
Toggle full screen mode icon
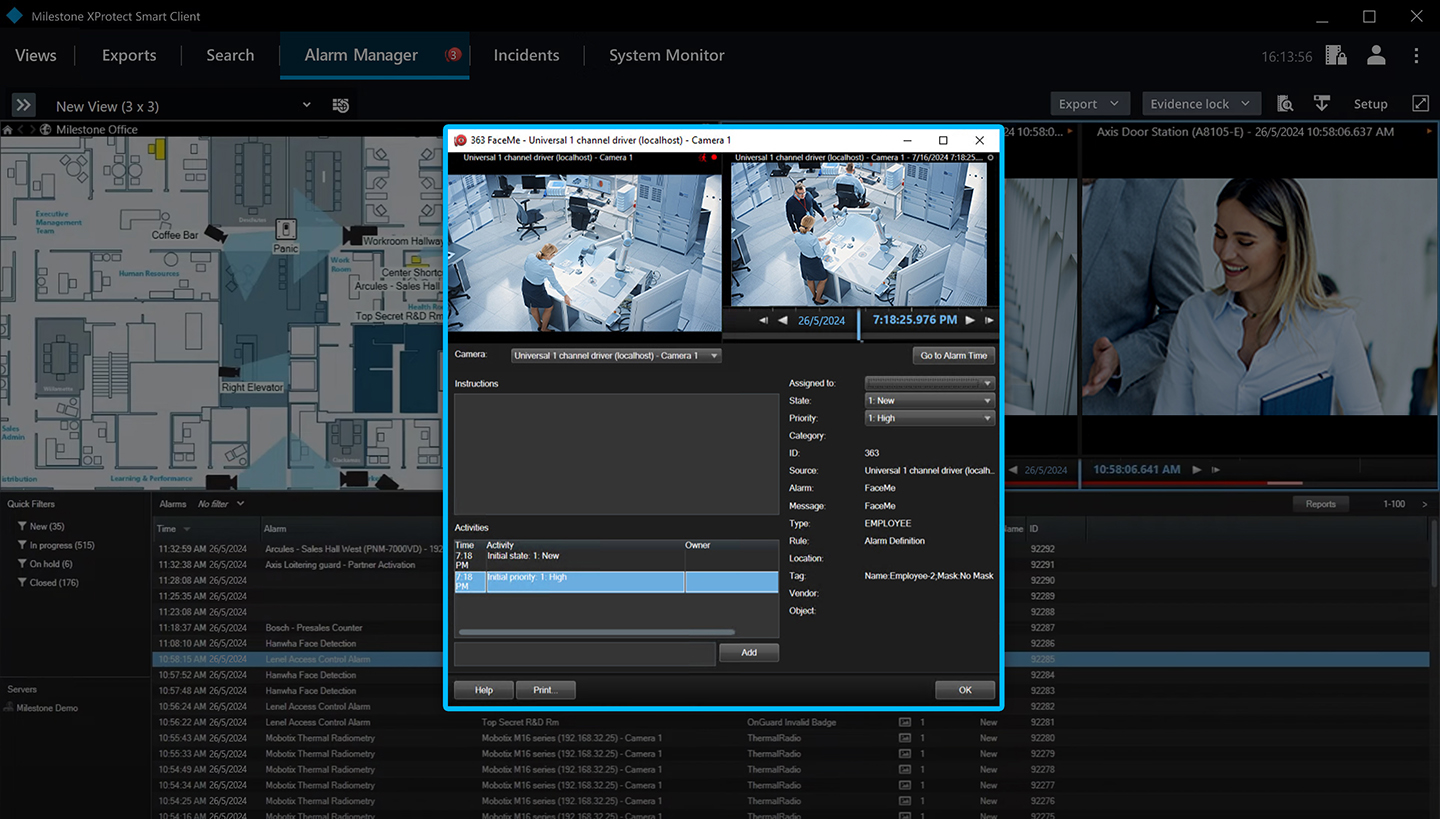[x=1420, y=104]
